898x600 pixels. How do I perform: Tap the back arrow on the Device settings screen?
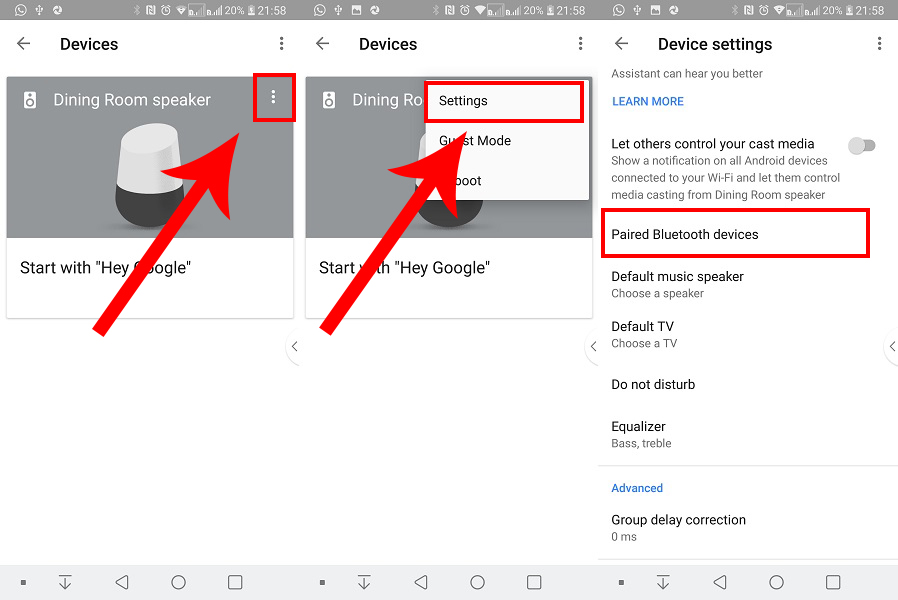620,44
